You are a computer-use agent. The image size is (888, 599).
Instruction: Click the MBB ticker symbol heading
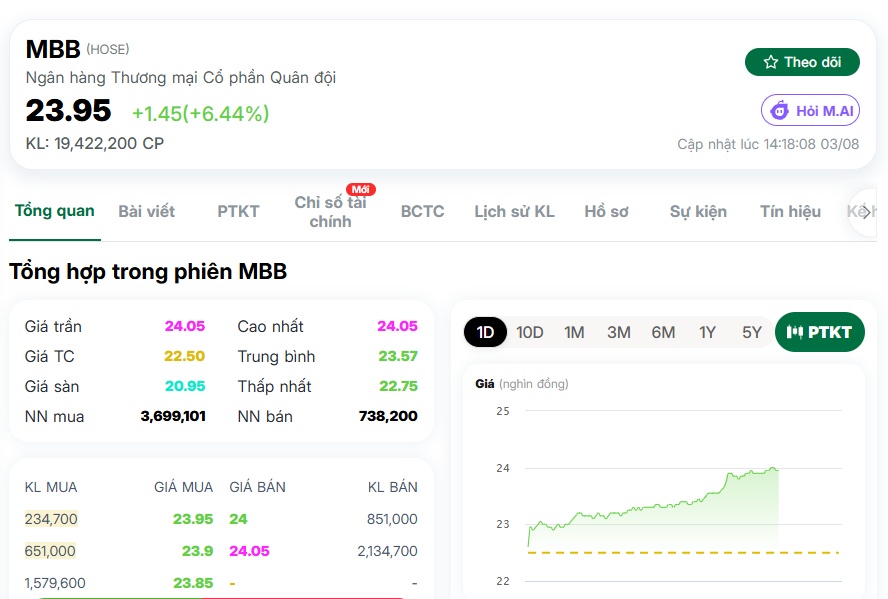tap(53, 49)
